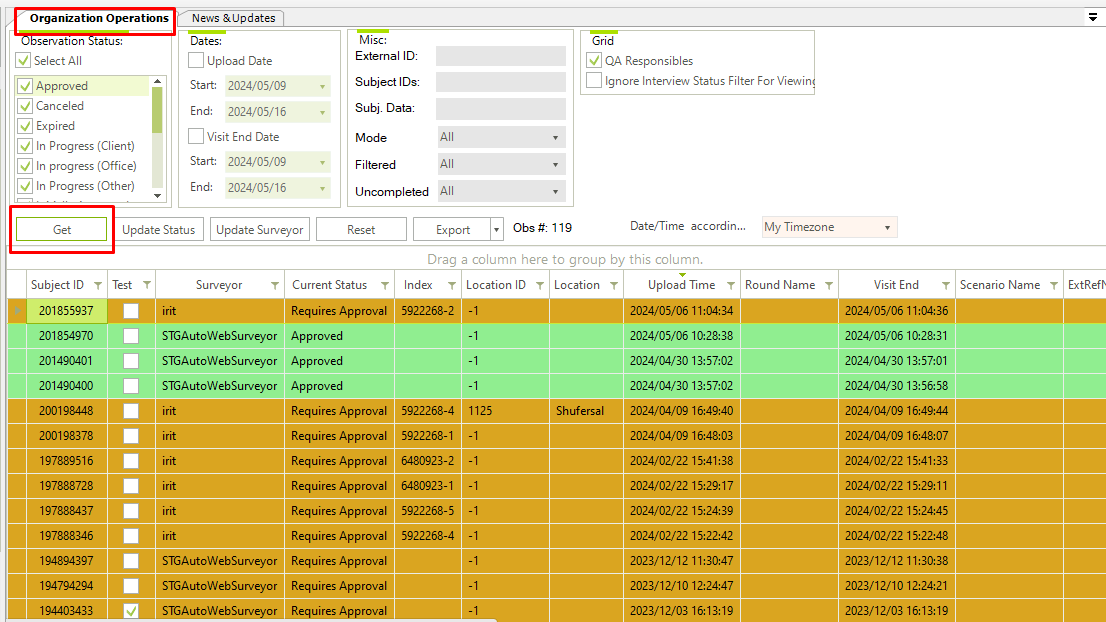Click the Update Status button
The width and height of the screenshot is (1106, 622).
pyautogui.click(x=159, y=229)
